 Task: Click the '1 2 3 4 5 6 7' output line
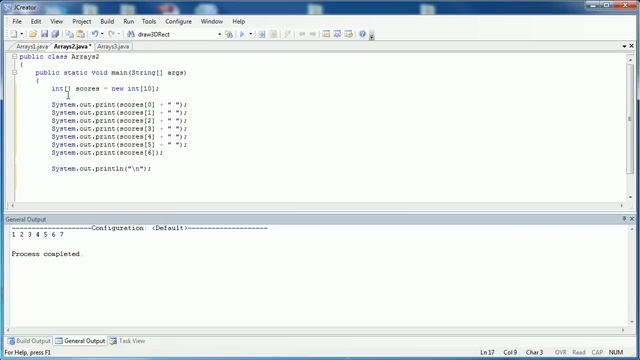click(x=38, y=235)
